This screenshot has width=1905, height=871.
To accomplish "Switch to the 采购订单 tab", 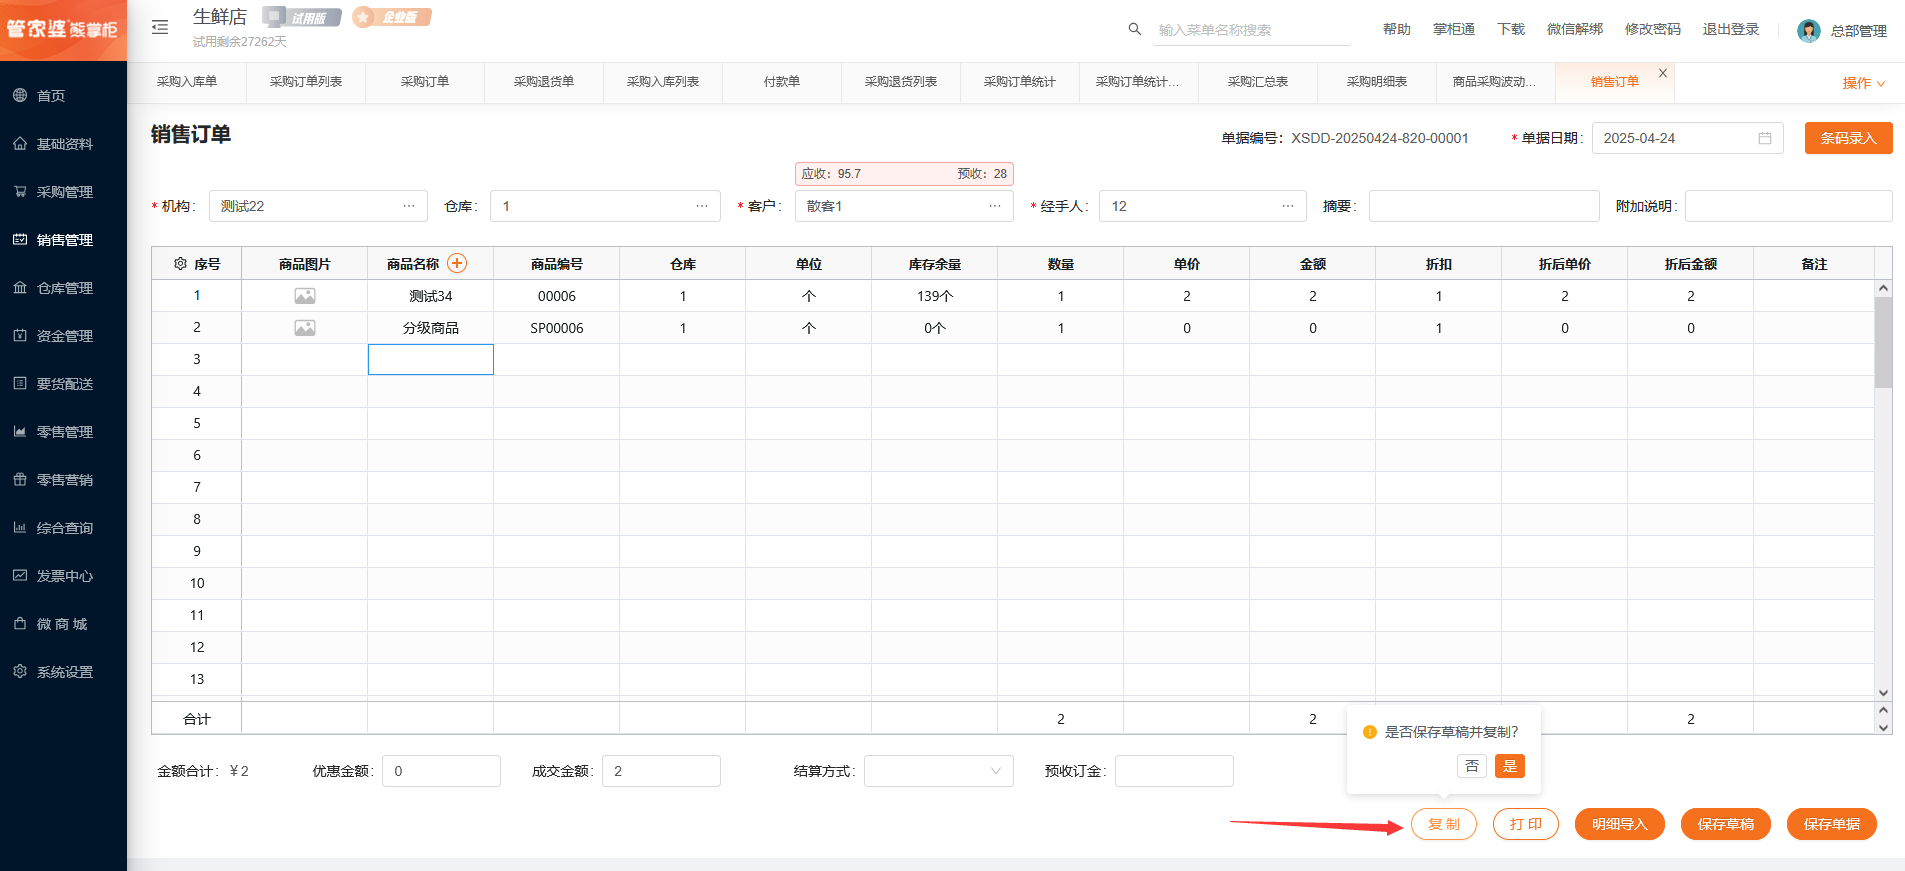I will 425,82.
